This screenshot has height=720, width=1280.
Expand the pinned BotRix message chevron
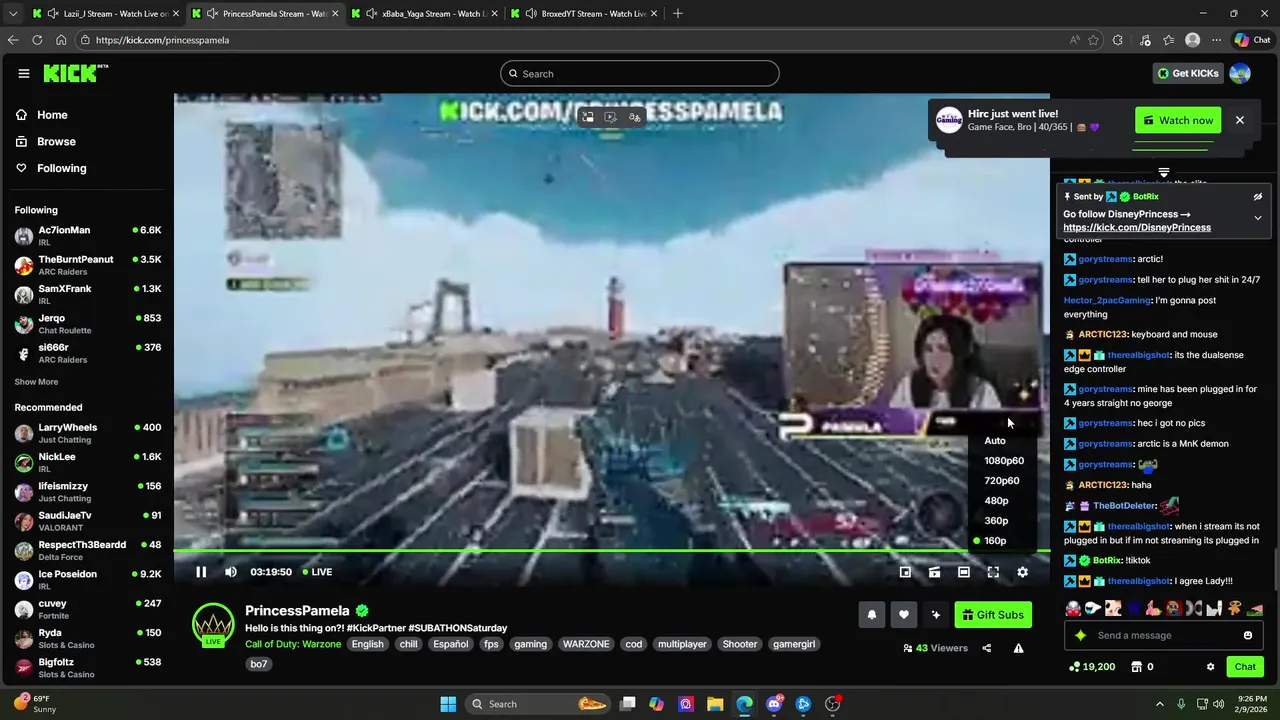(1258, 217)
